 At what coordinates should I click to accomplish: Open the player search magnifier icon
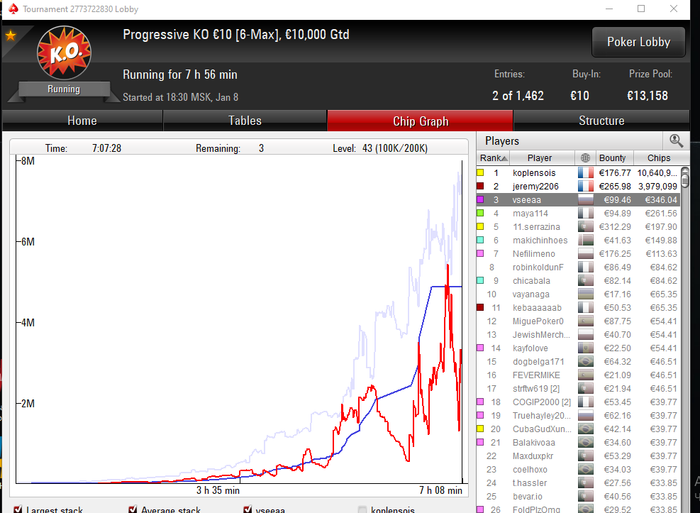point(676,141)
